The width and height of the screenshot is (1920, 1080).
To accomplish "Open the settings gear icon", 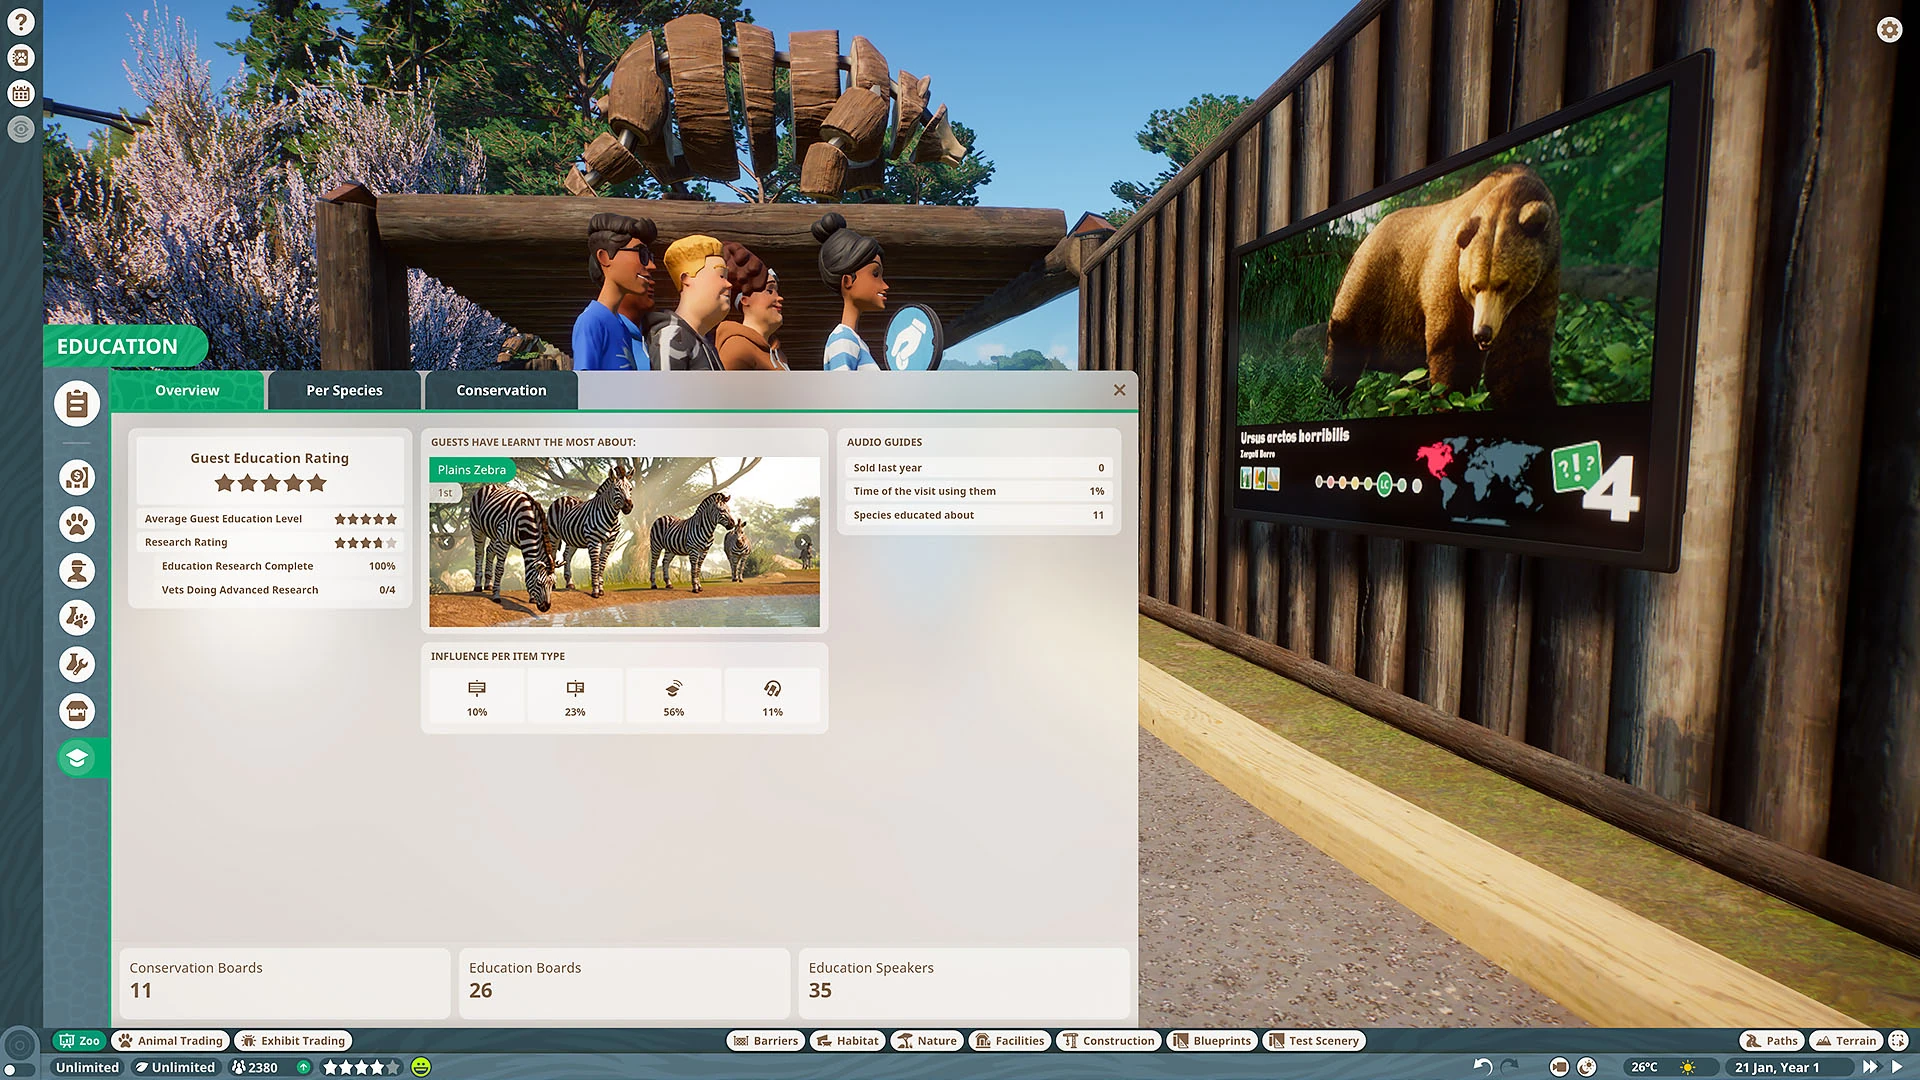I will tap(1889, 30).
